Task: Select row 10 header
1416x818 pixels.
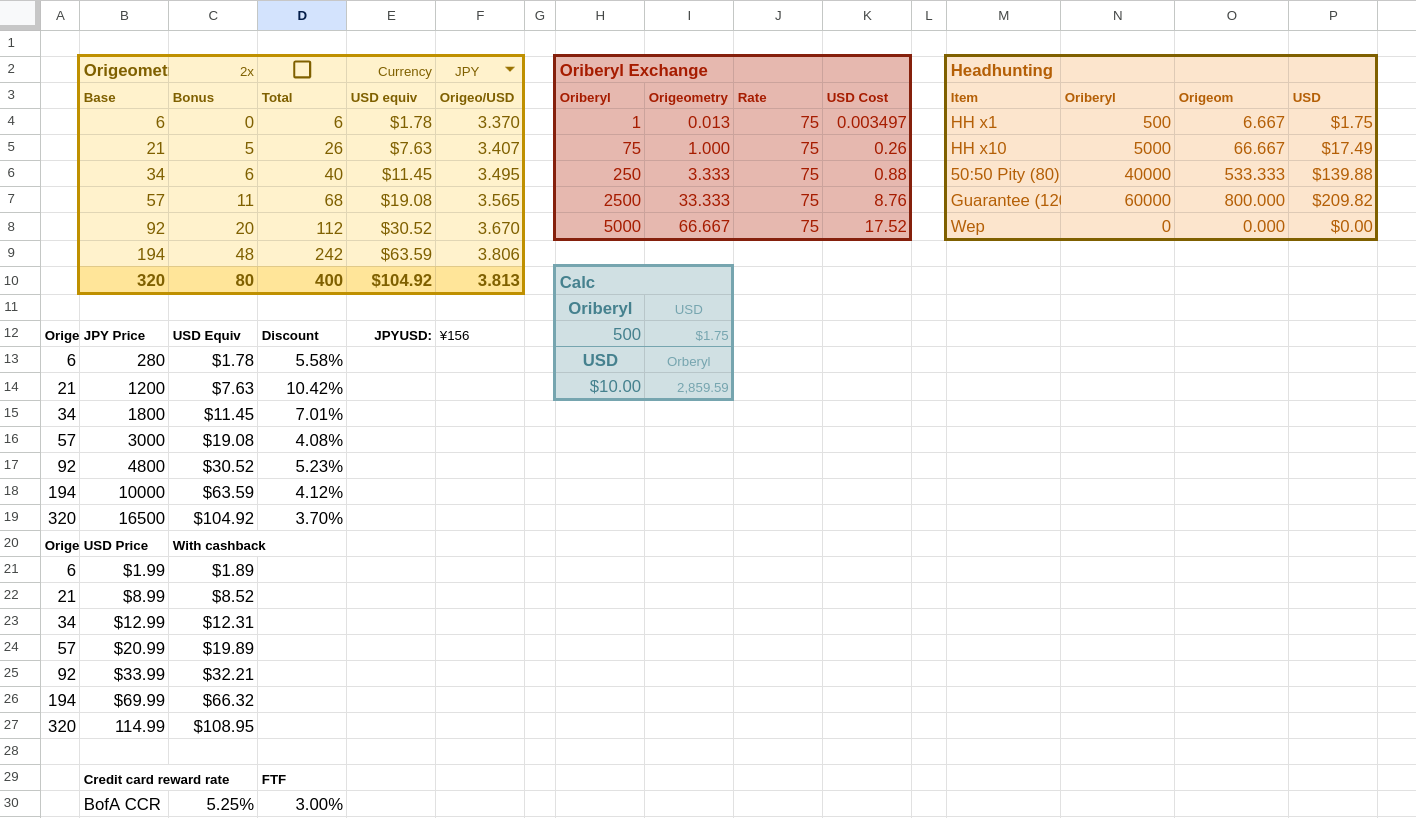Action: tap(20, 280)
